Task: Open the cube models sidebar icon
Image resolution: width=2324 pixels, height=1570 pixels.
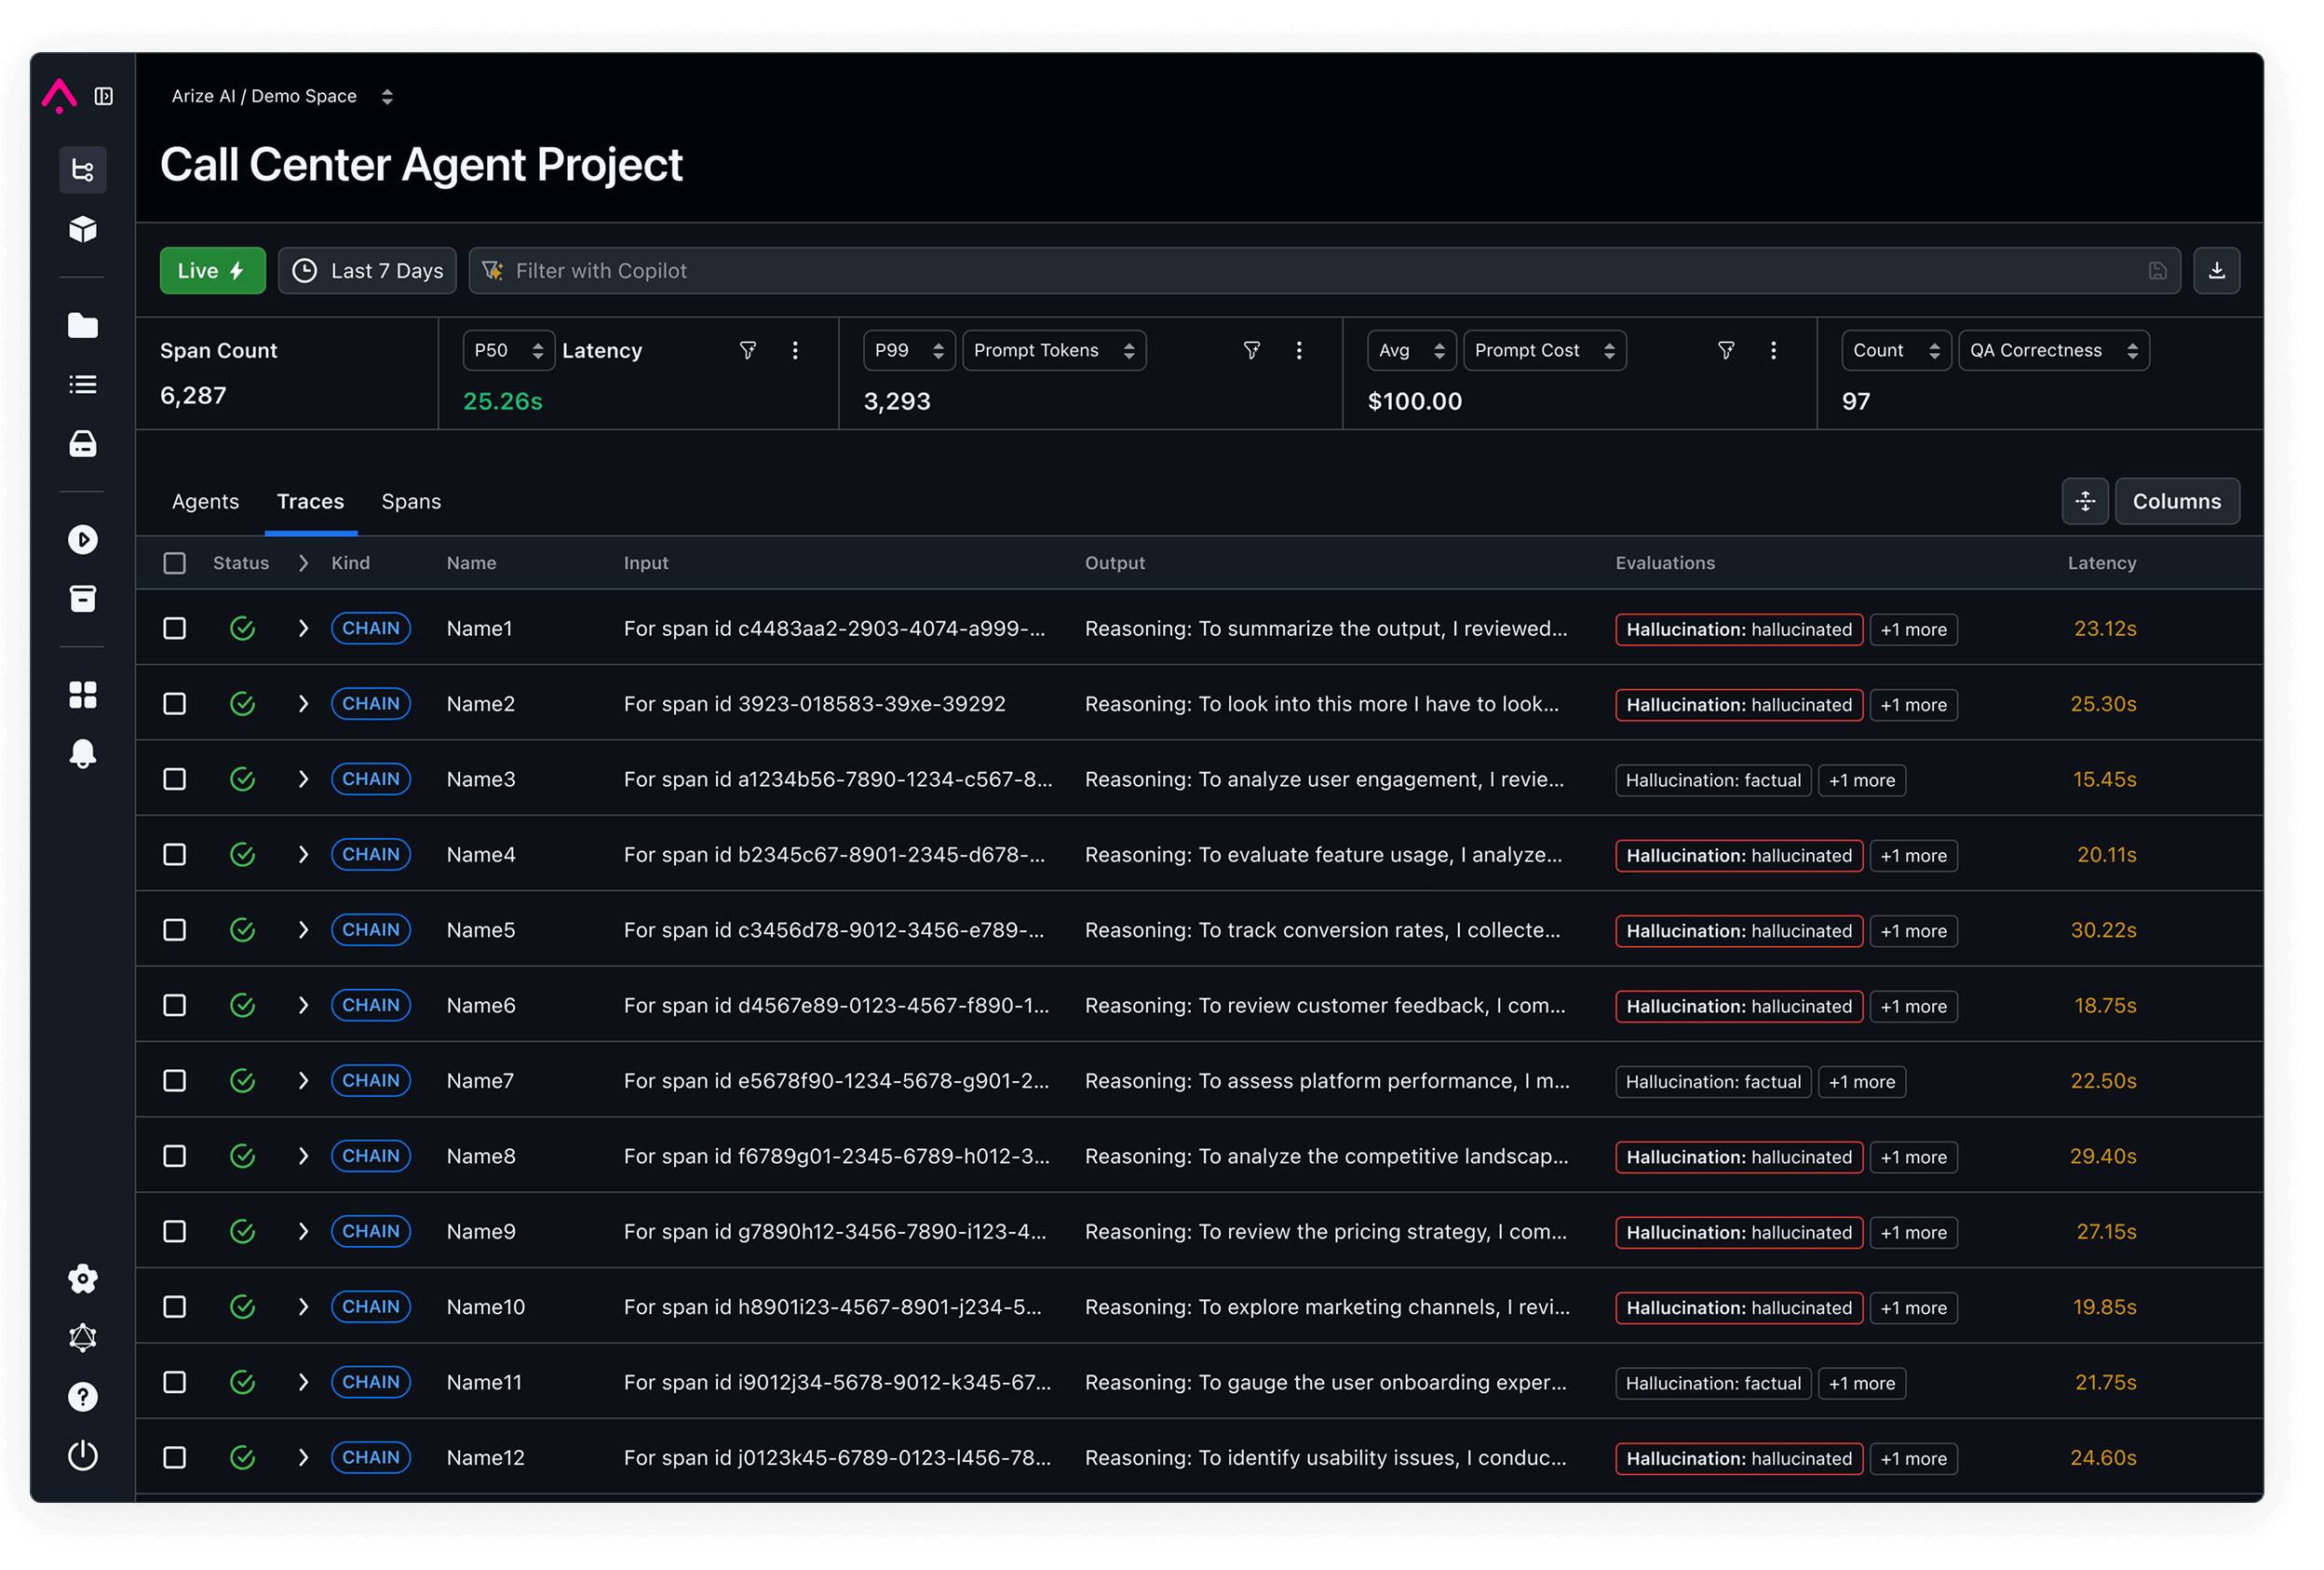Action: [83, 230]
